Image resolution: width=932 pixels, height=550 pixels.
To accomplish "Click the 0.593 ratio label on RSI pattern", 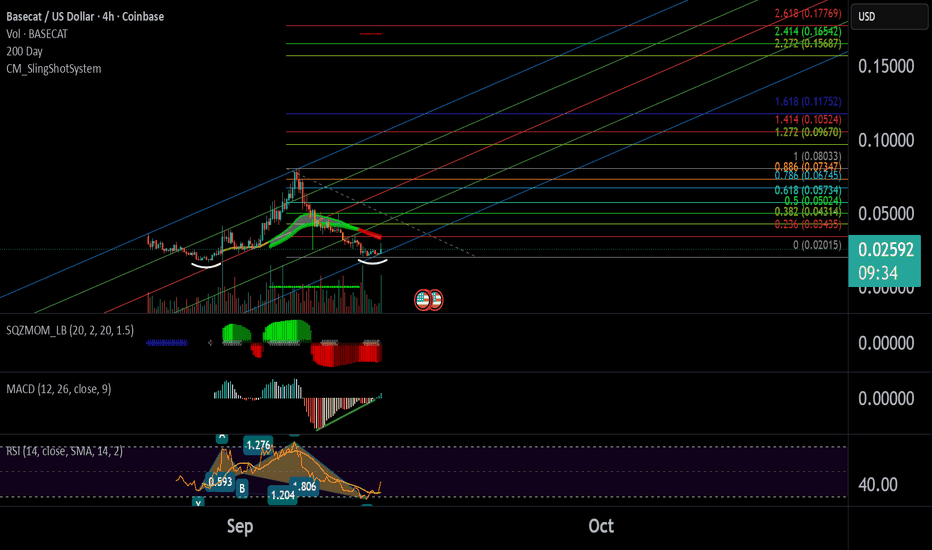I will coord(221,481).
